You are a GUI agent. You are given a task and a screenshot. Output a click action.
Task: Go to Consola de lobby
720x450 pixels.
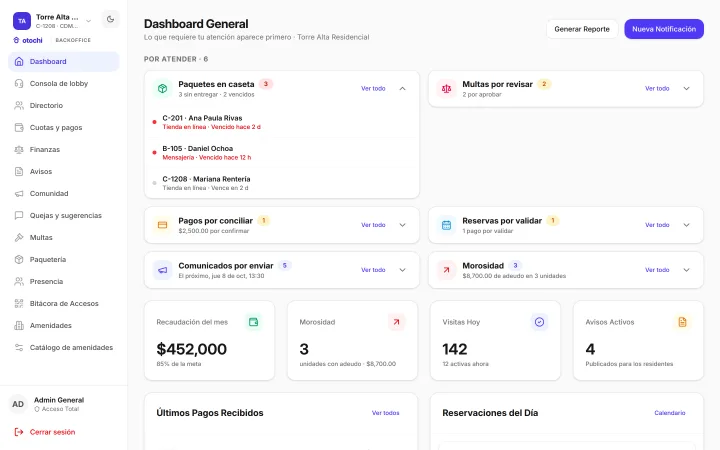tap(64, 84)
